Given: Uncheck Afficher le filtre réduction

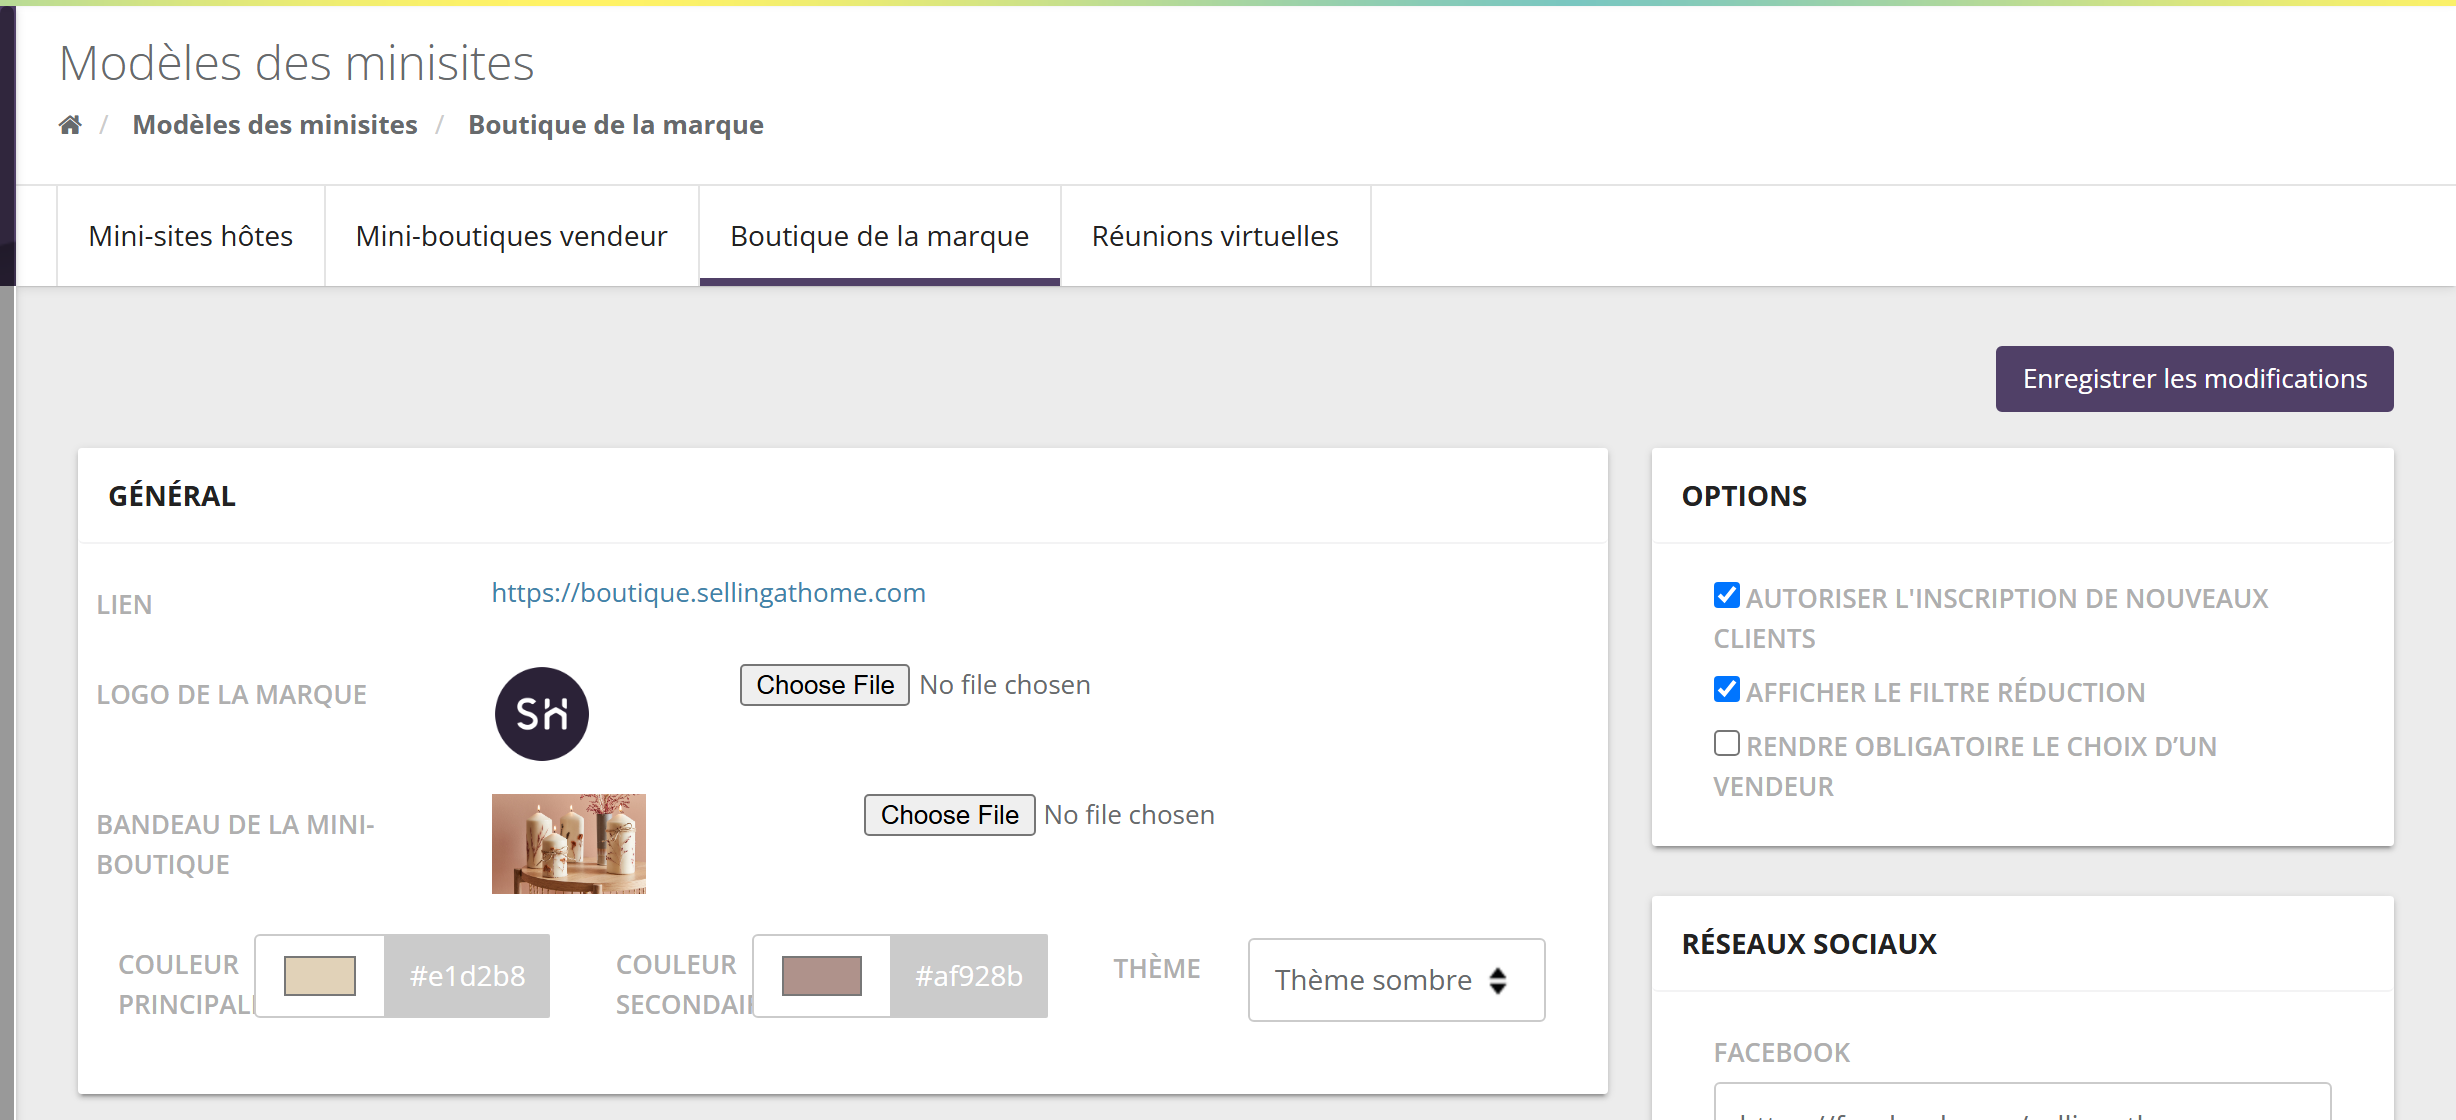Looking at the screenshot, I should pos(1727,690).
